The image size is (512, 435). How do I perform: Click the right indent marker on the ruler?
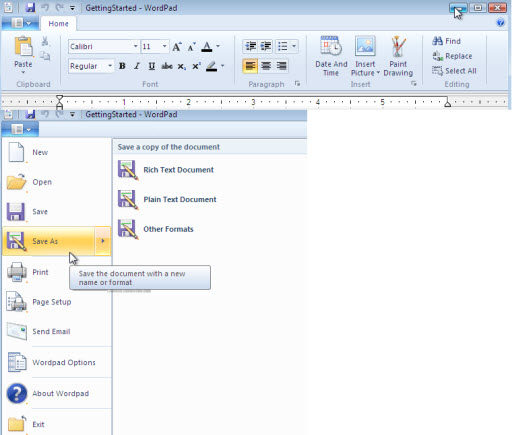(448, 104)
